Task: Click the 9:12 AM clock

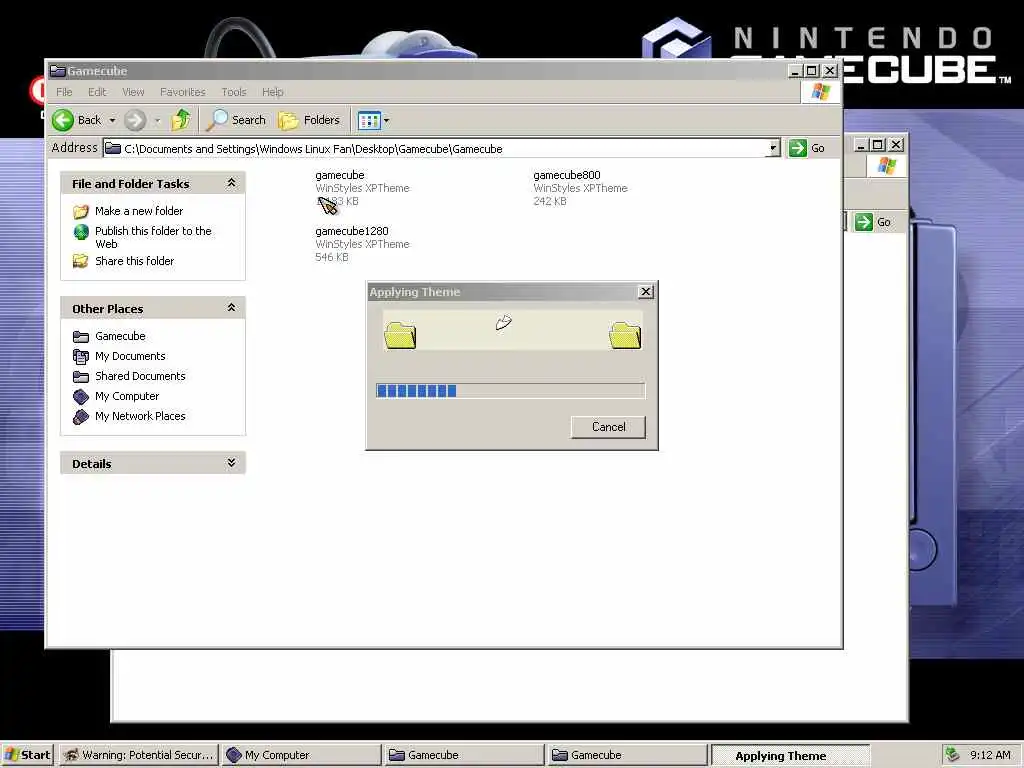Action: (990, 755)
